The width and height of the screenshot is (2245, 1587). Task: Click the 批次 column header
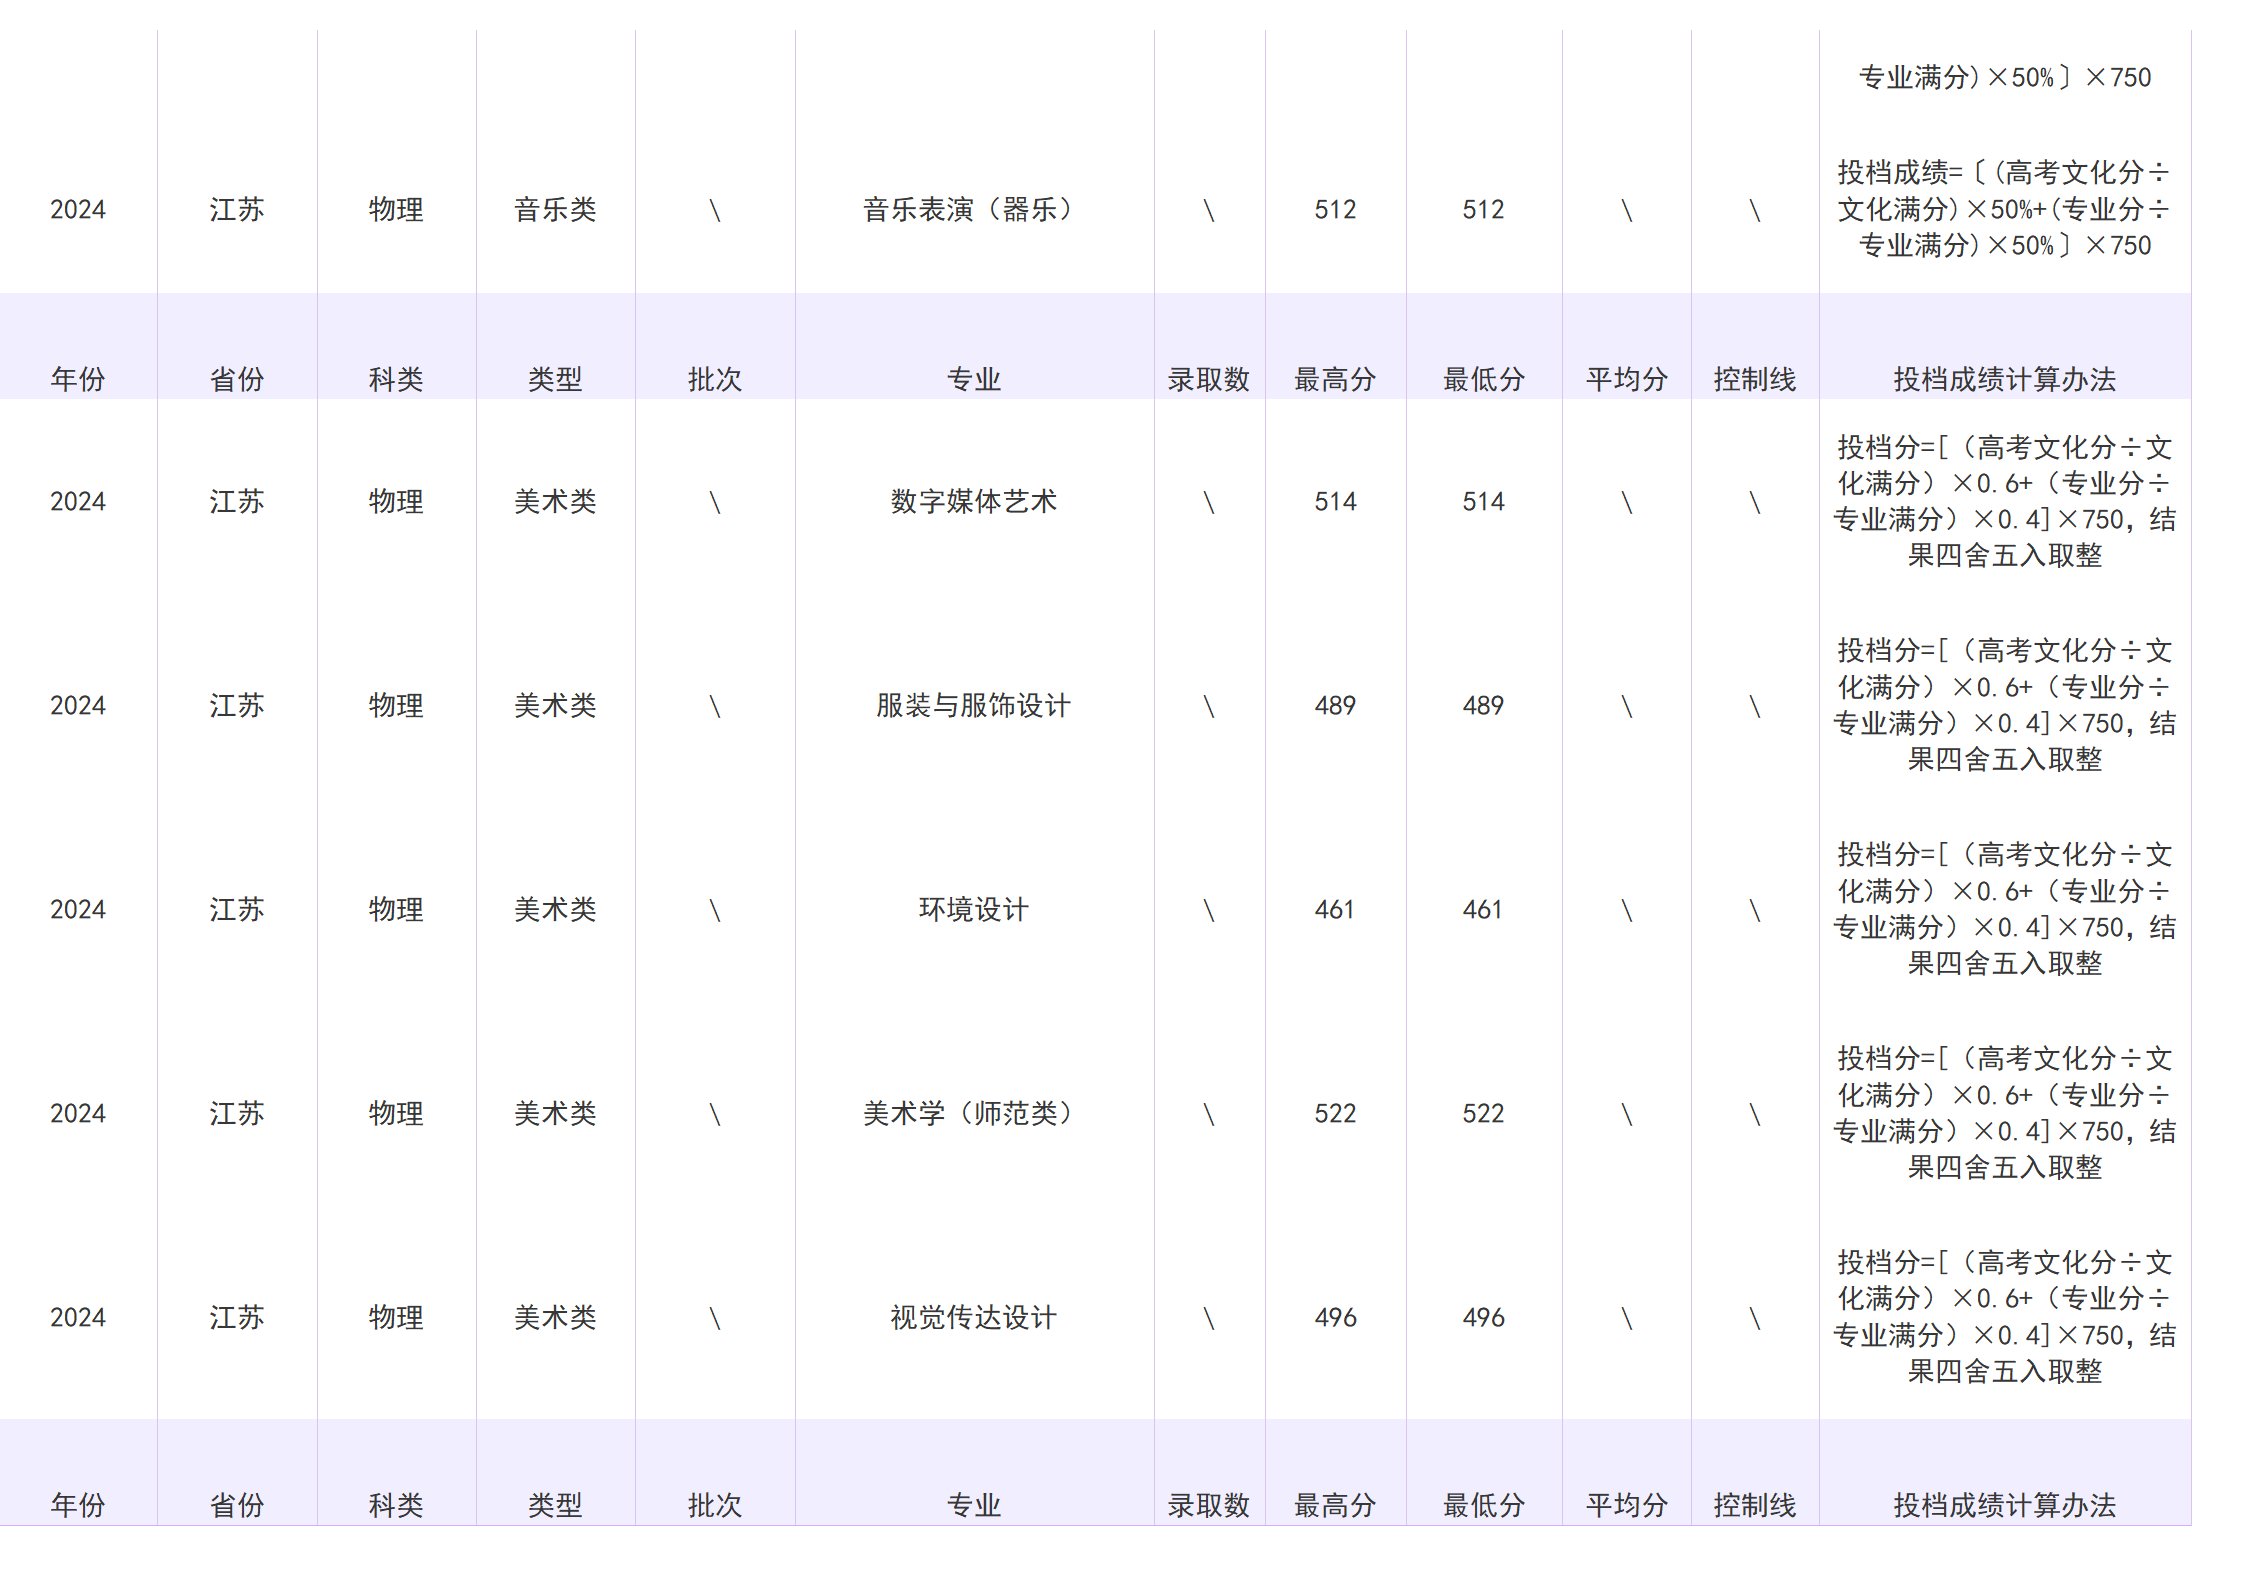[x=714, y=379]
